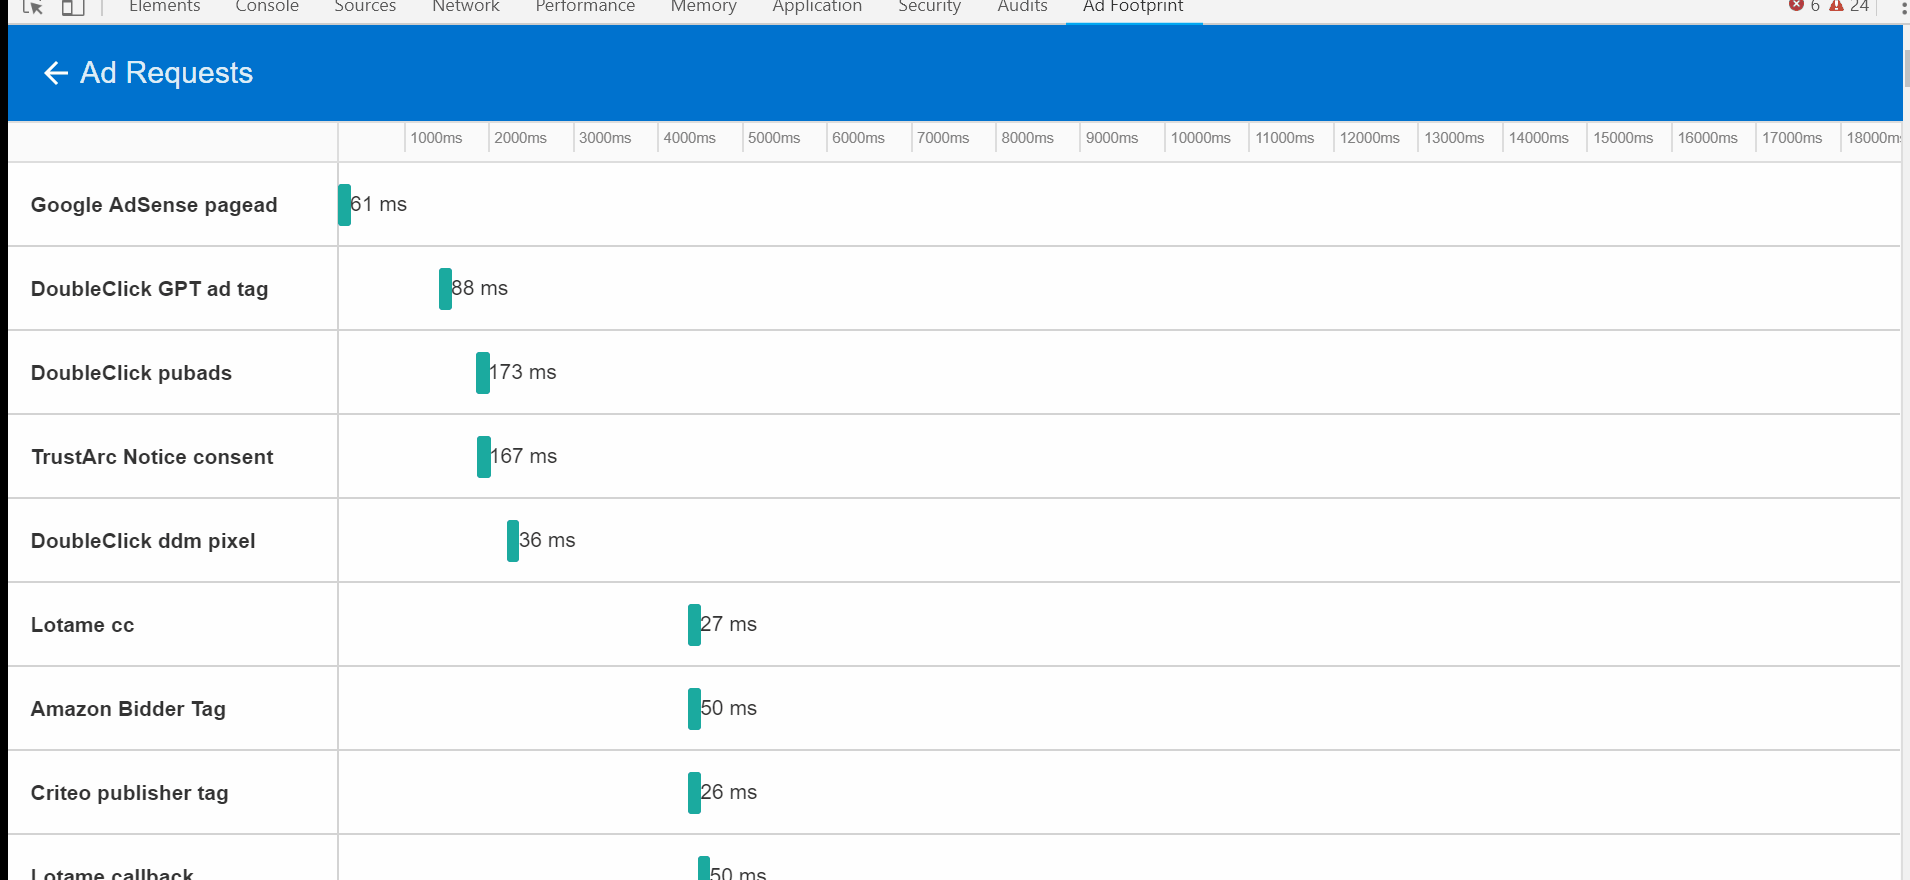Click the 1000ms timeline tick
Viewport: 1910px width, 880px height.
tap(436, 138)
